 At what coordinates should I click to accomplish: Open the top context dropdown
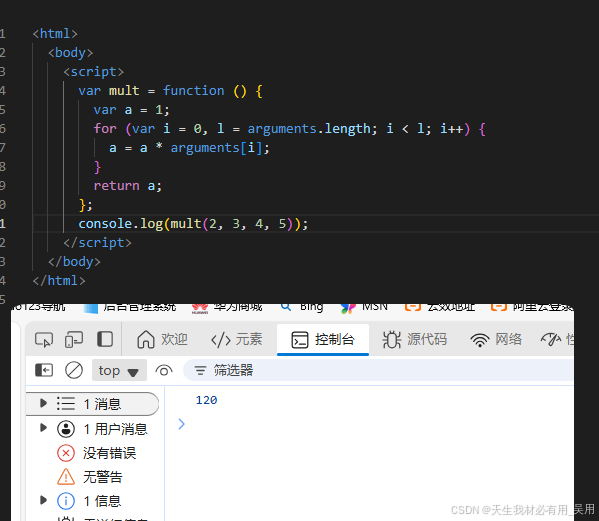[119, 370]
